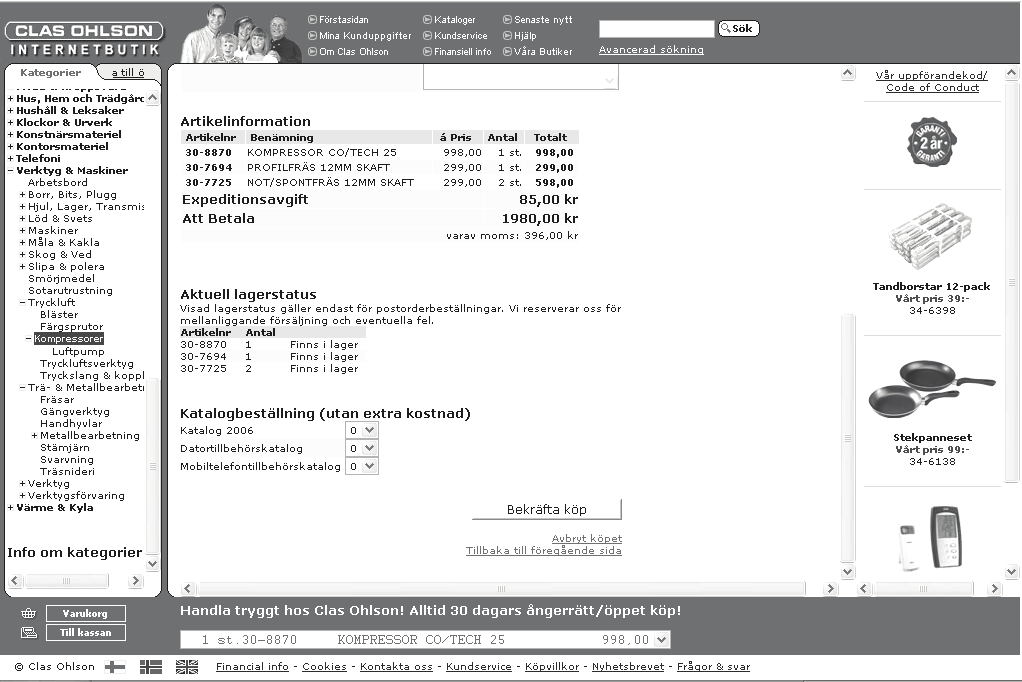1022x682 pixels.
Task: Expand the Klockor & Urverk category
Action: coord(10,123)
